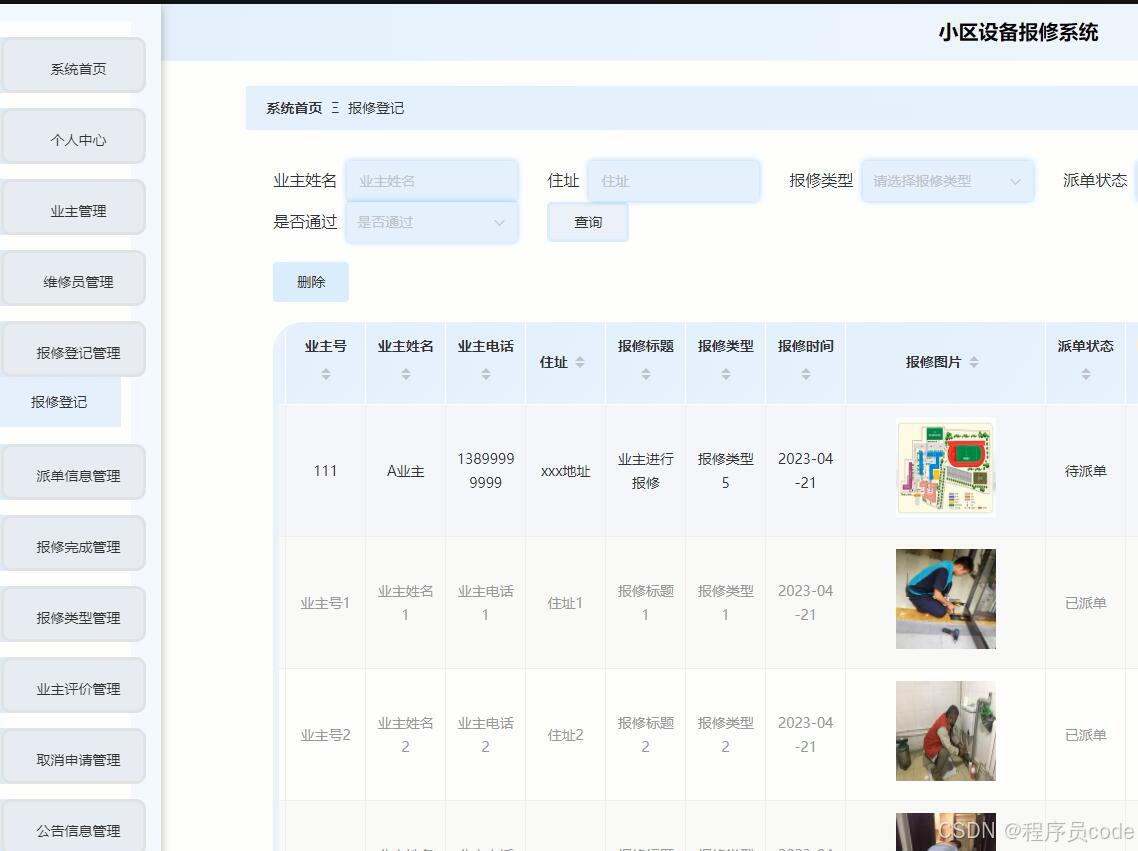Sort table by 报修时间 column
Viewport: 1138px width, 851px height.
pyautogui.click(x=805, y=375)
